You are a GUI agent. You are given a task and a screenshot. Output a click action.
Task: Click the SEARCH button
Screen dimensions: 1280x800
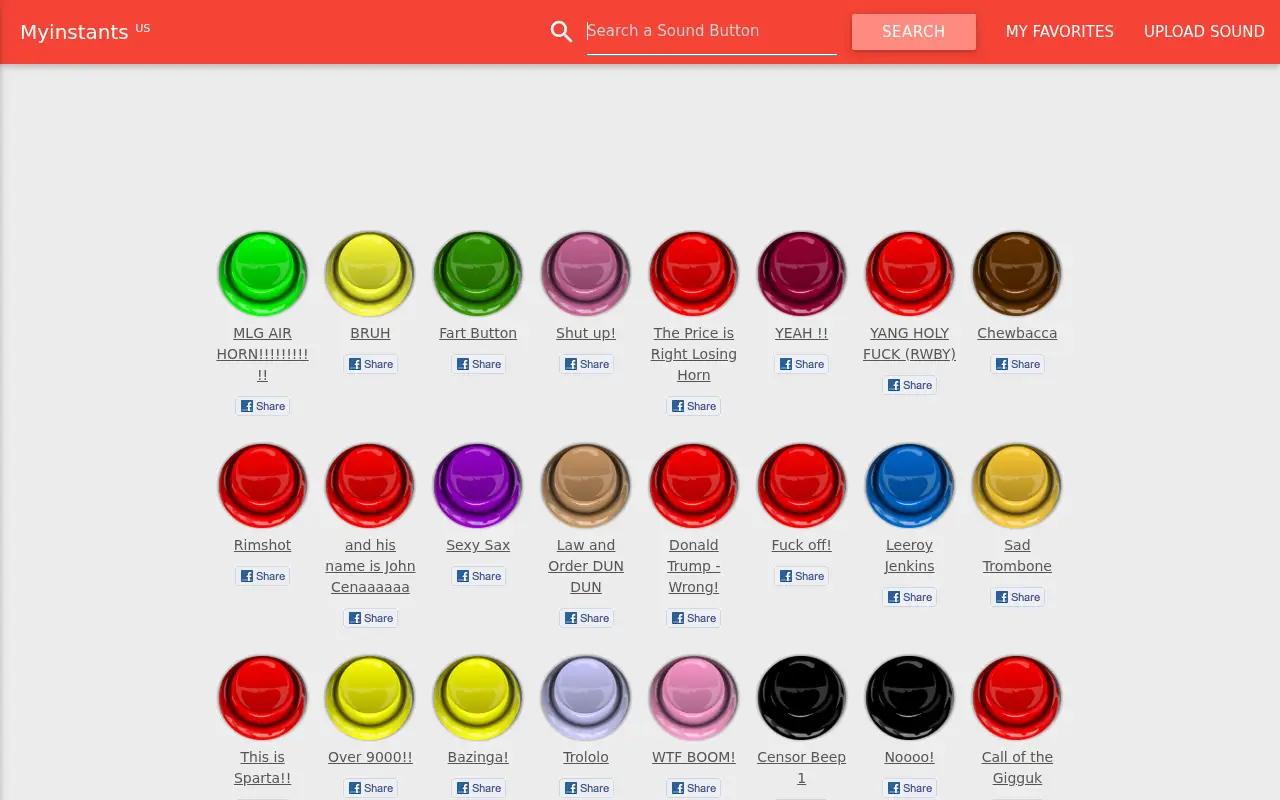(x=914, y=32)
